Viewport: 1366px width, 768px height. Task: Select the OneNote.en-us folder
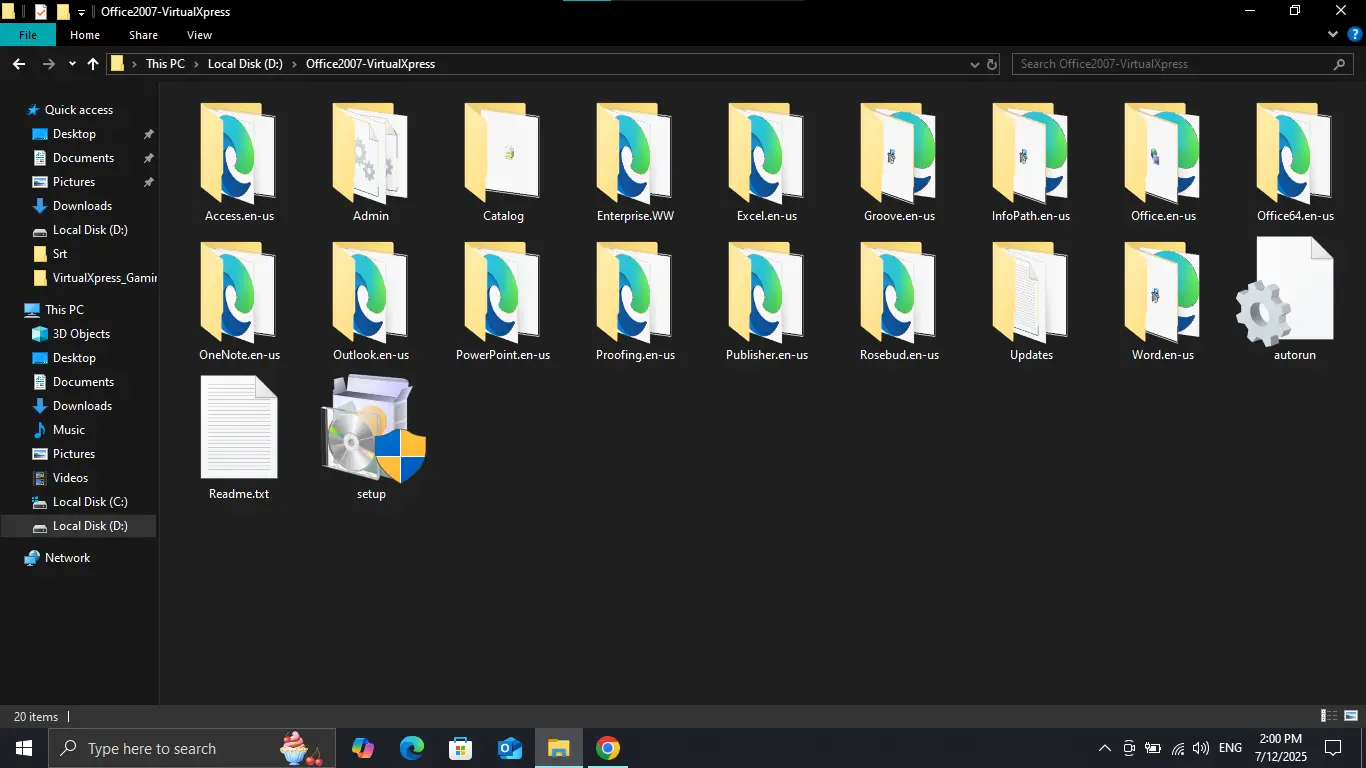point(239,302)
